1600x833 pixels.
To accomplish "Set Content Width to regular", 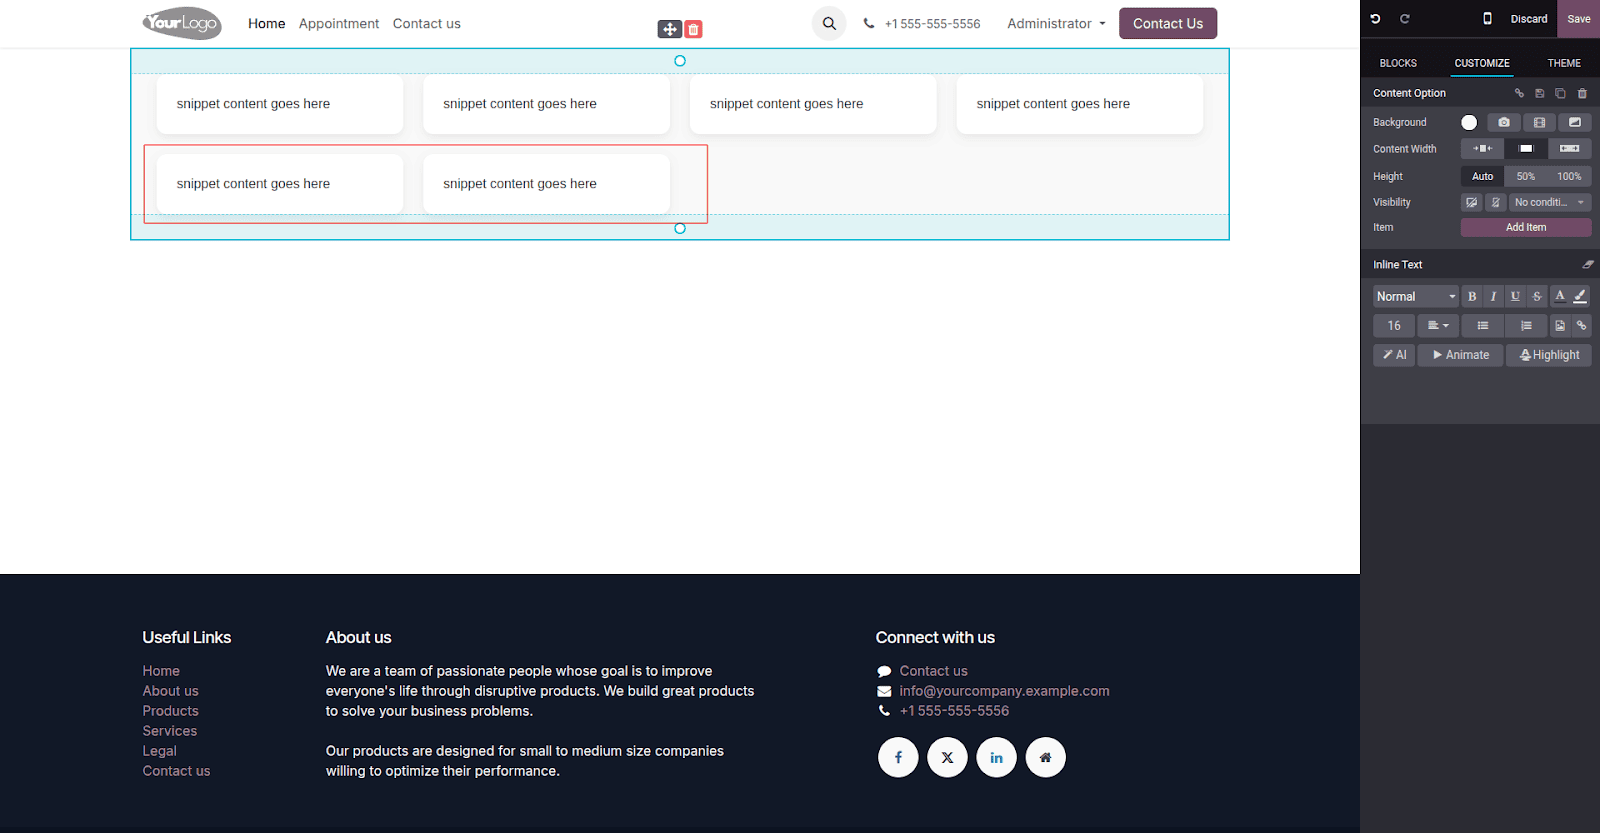I will click(x=1526, y=149).
